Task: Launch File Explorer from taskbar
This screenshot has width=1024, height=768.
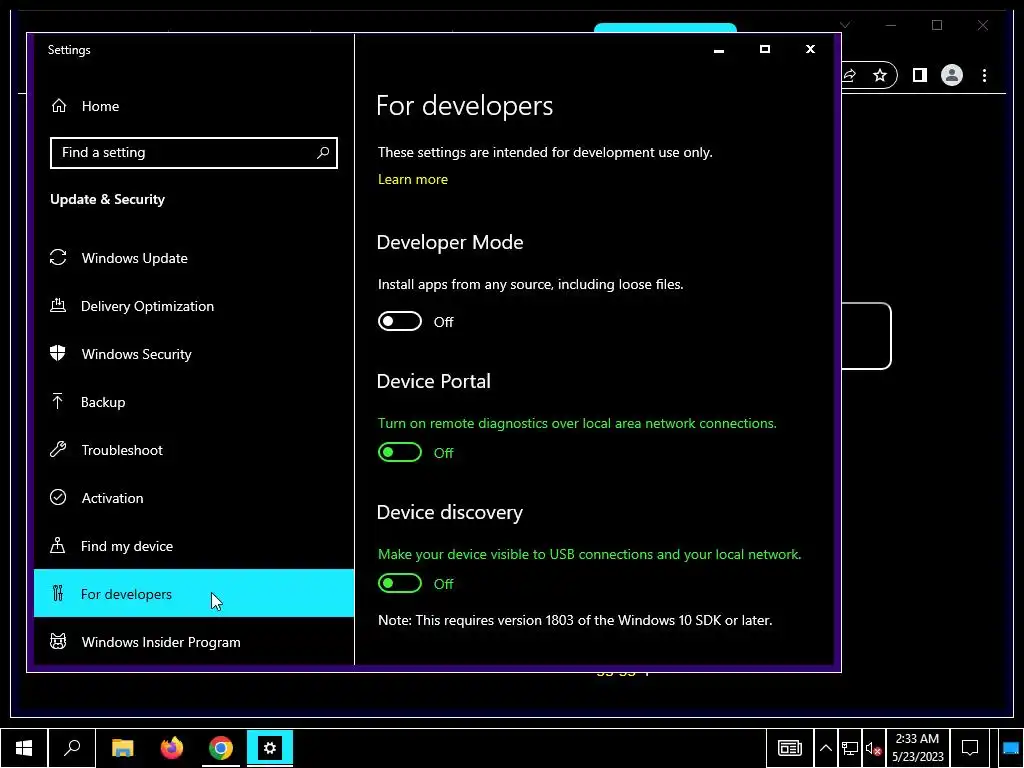Action: pyautogui.click(x=122, y=748)
